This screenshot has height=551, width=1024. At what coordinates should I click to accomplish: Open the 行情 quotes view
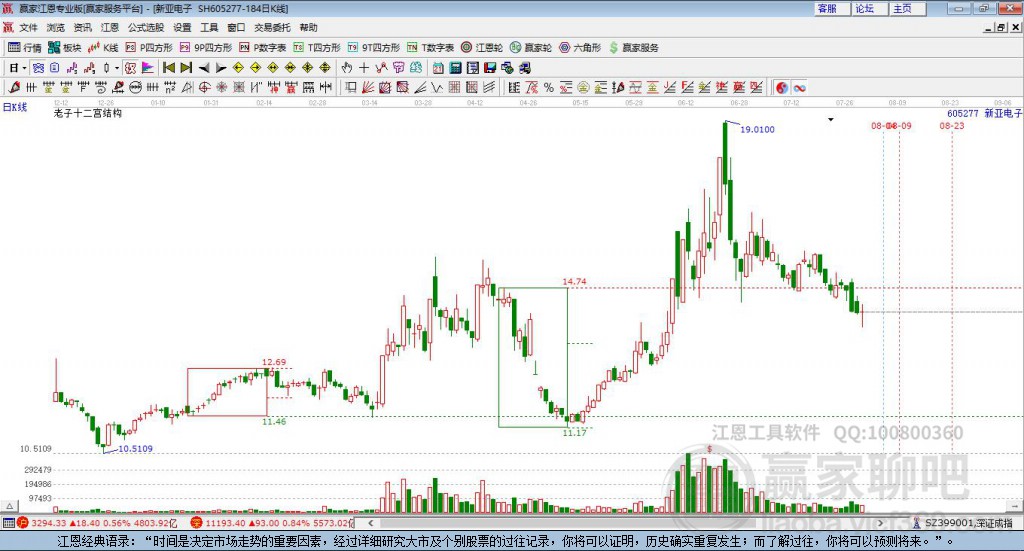(x=24, y=48)
